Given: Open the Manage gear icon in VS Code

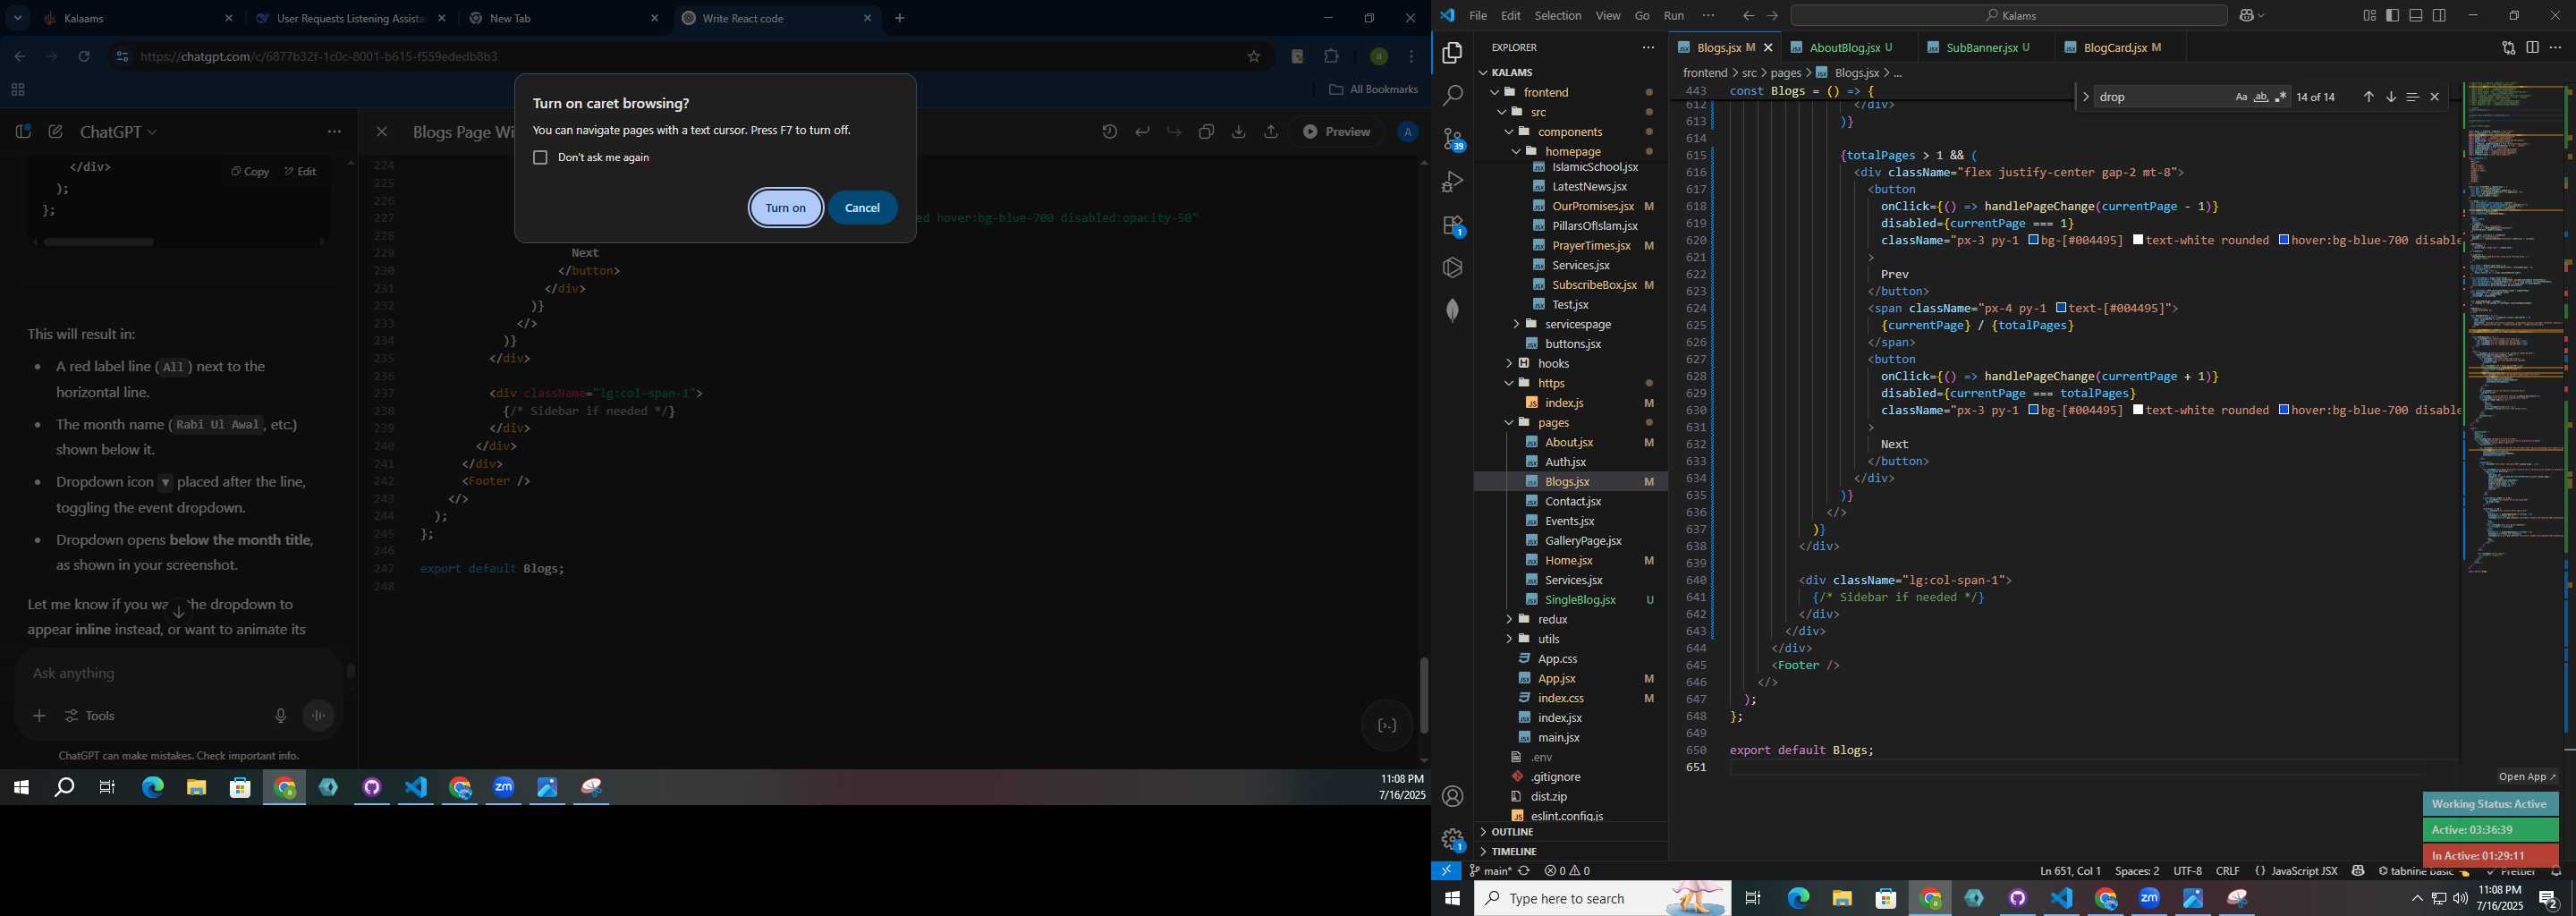Looking at the screenshot, I should pos(1452,838).
